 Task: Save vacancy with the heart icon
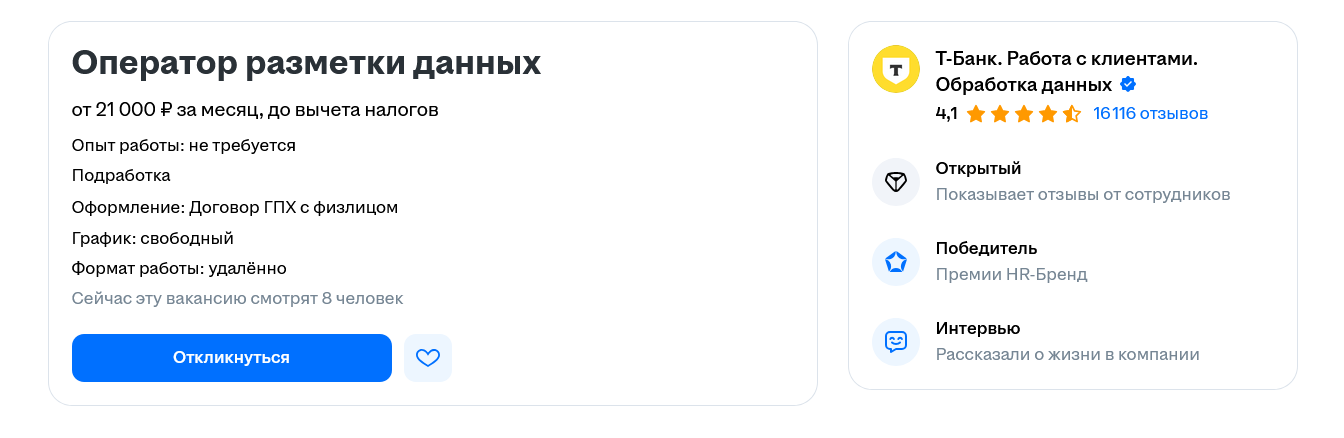(x=428, y=358)
